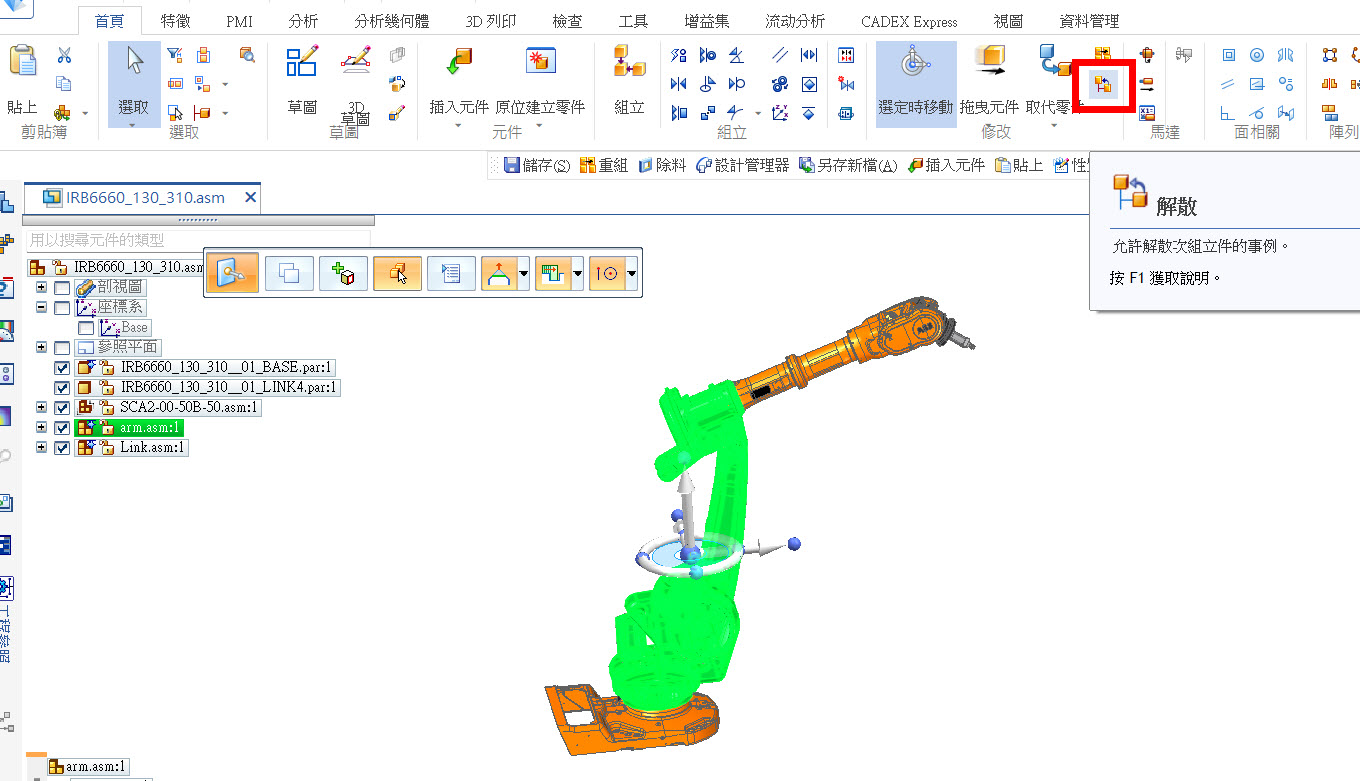Image resolution: width=1360 pixels, height=781 pixels.
Task: Switch to the 檢查 ribbon tab
Action: tap(568, 21)
